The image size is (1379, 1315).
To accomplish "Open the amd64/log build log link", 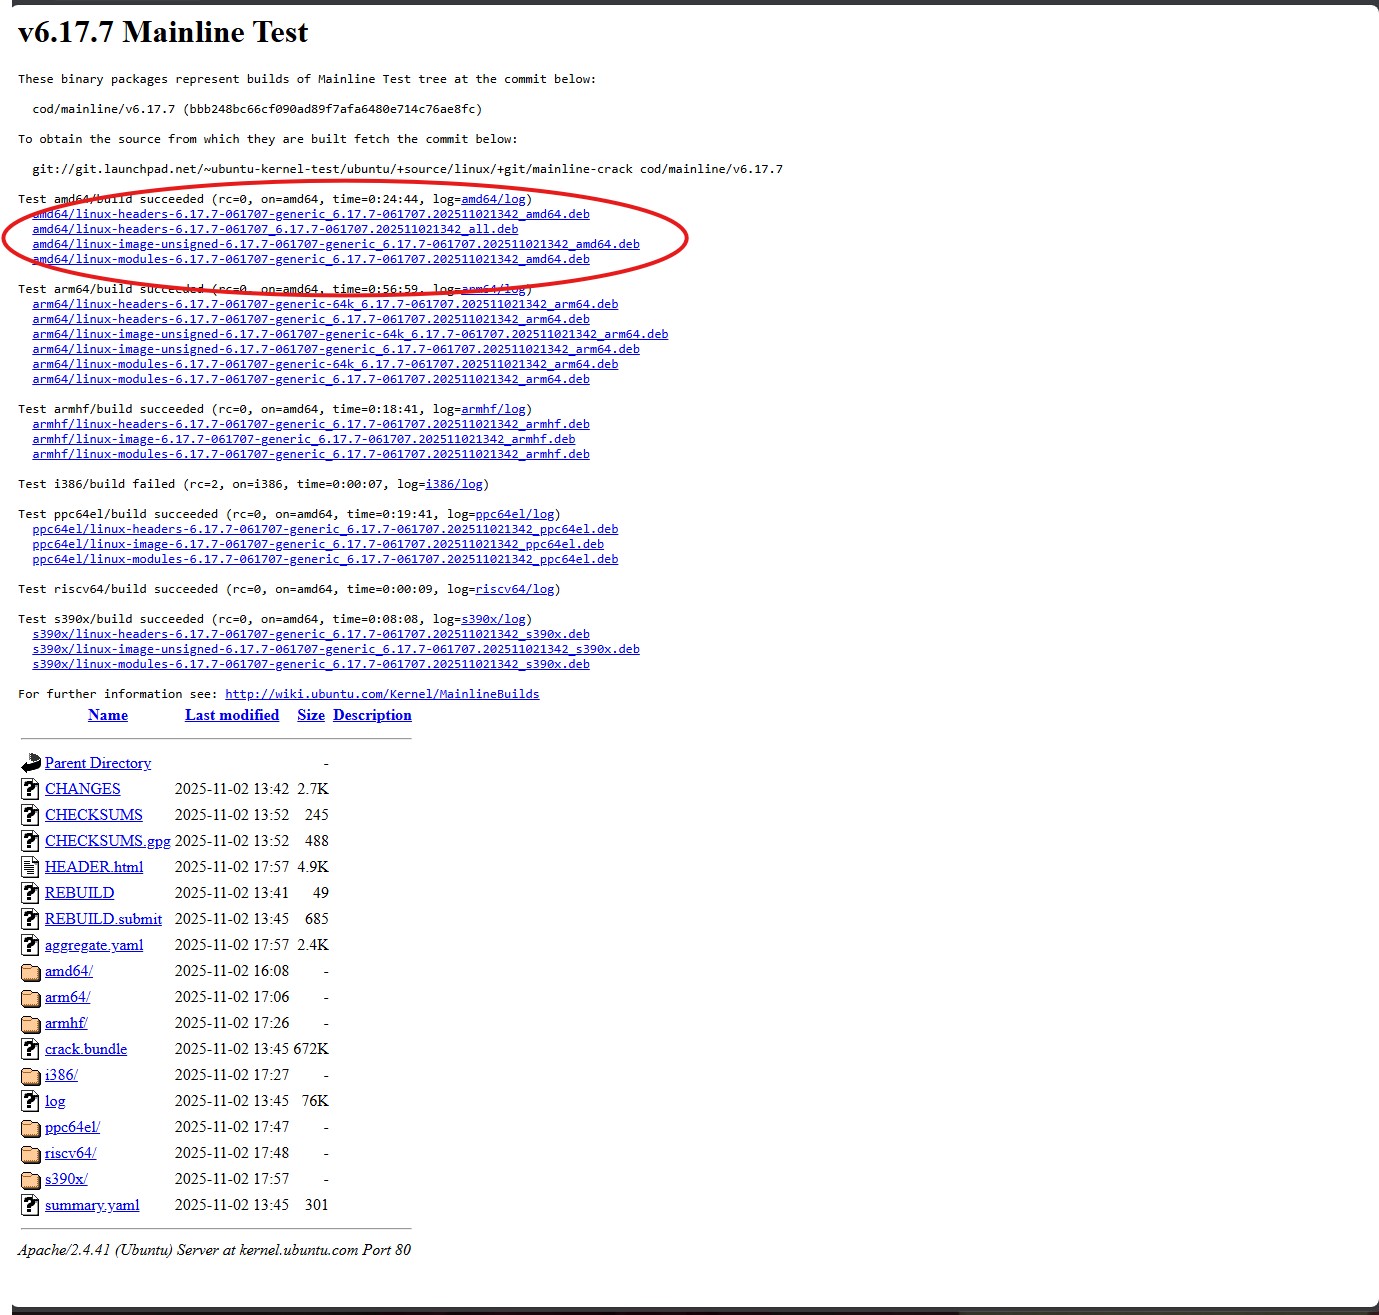I will tap(493, 199).
